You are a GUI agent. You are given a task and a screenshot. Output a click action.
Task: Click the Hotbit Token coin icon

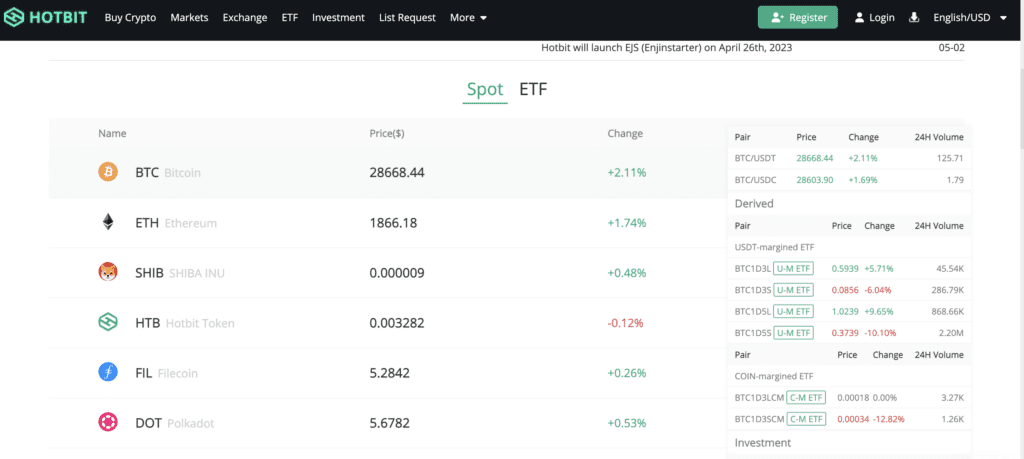click(108, 323)
